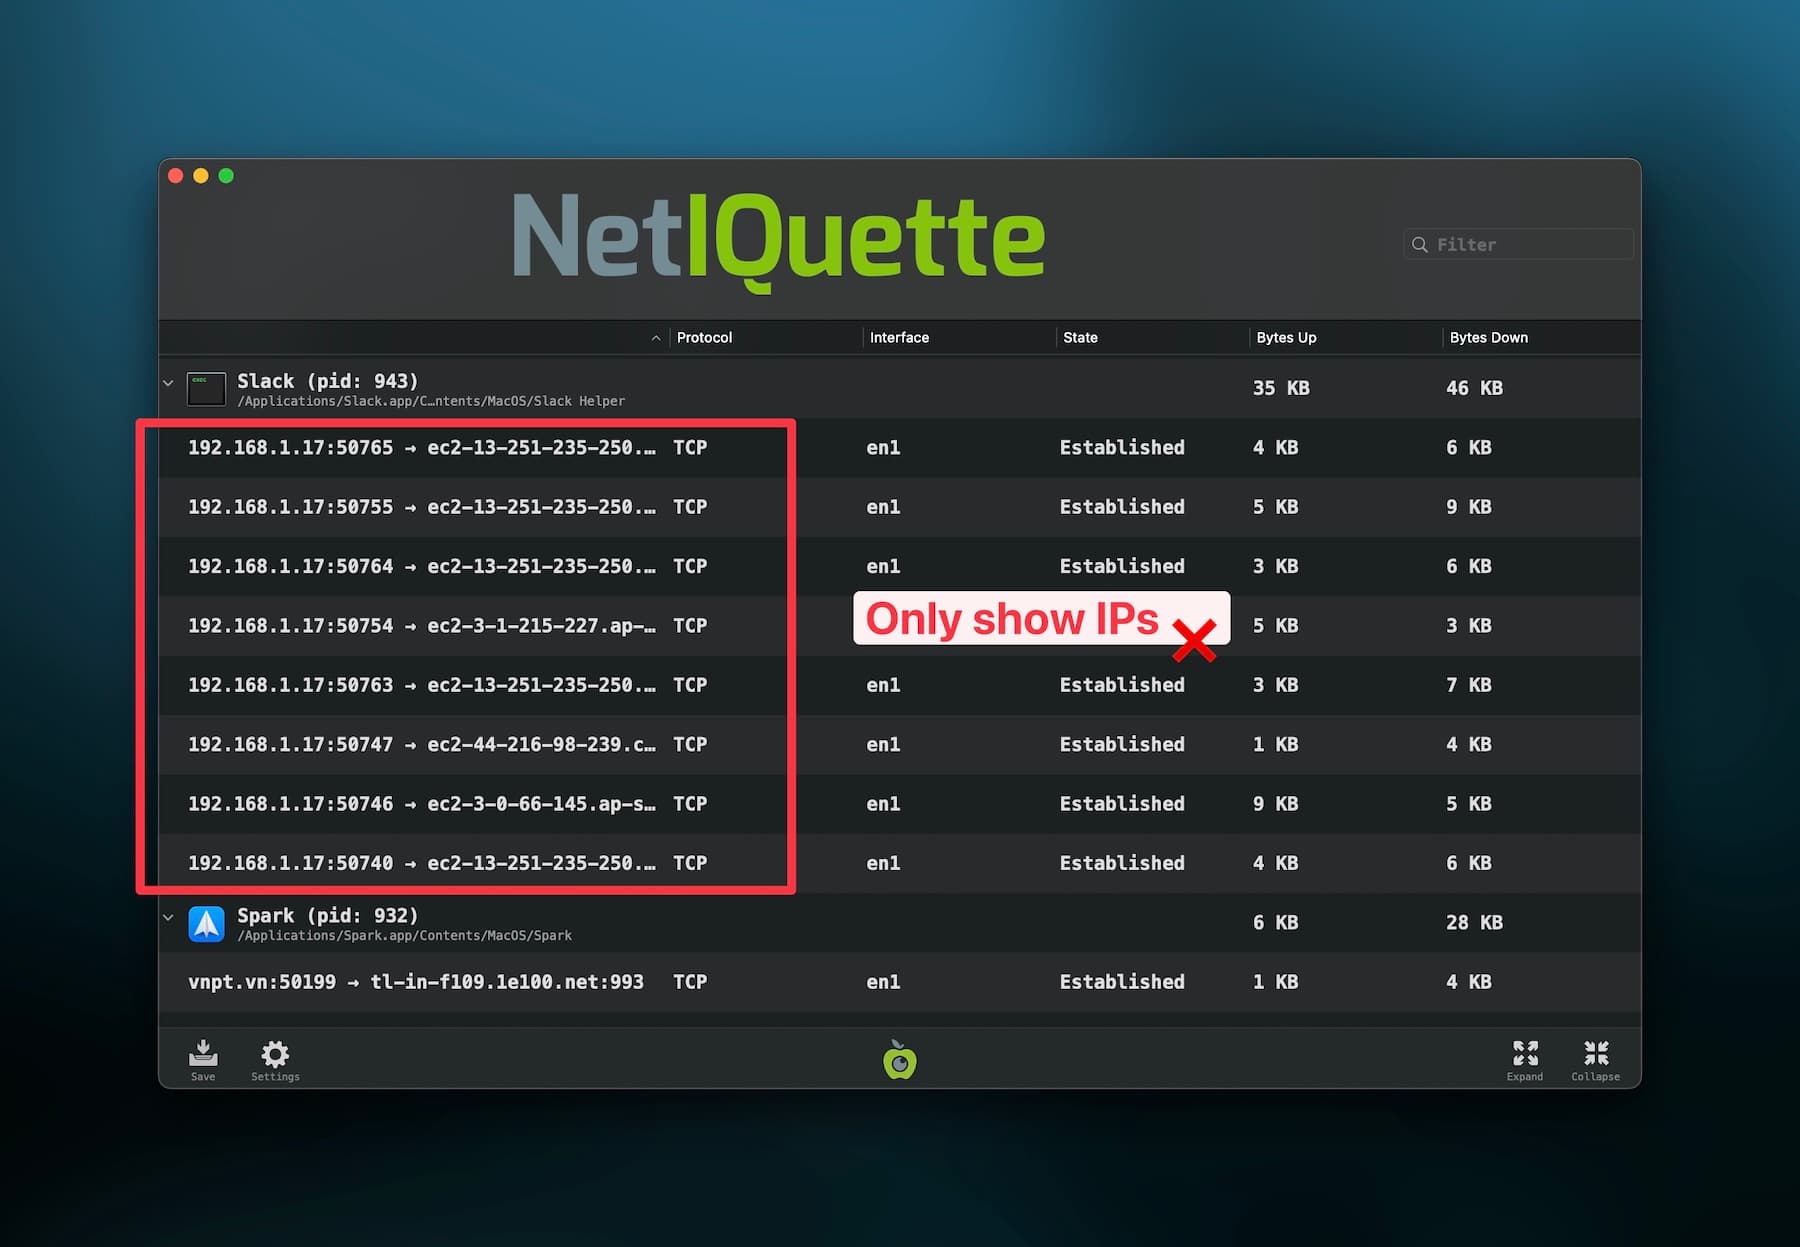This screenshot has height=1247, width=1800.
Task: Click the Slack (pid: 943) process name
Action: pyautogui.click(x=327, y=381)
